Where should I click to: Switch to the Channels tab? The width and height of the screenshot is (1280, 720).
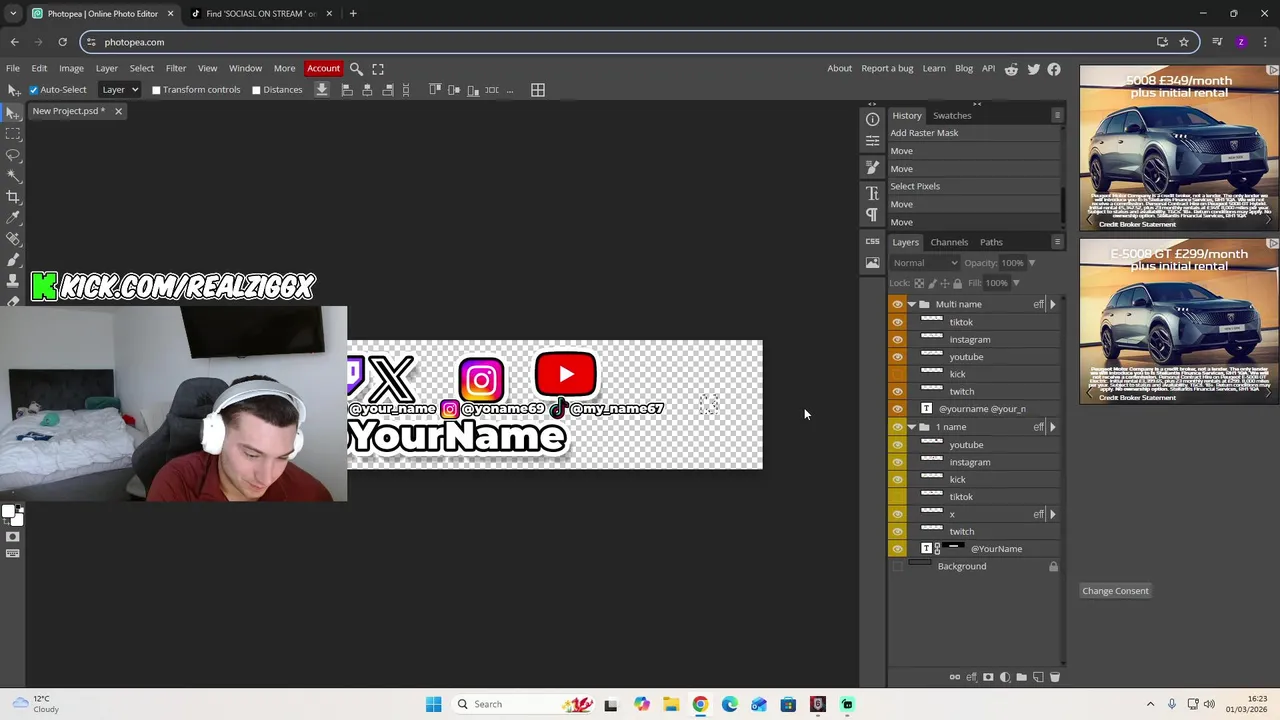coord(949,242)
